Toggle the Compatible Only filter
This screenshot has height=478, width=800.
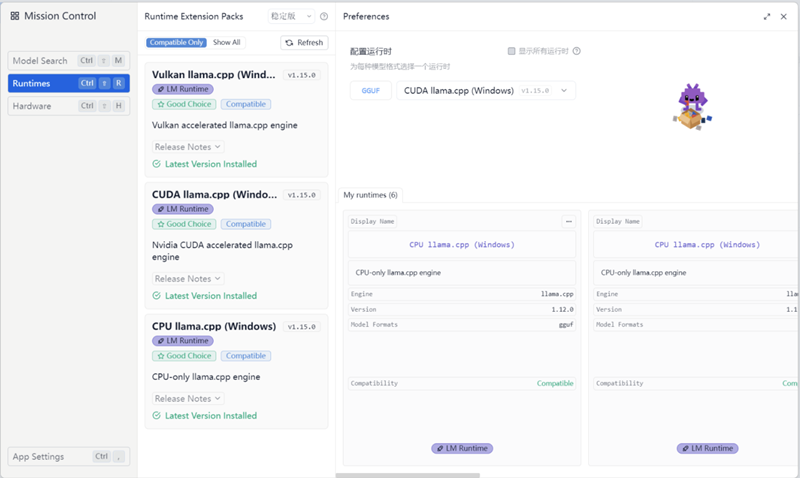(x=177, y=43)
